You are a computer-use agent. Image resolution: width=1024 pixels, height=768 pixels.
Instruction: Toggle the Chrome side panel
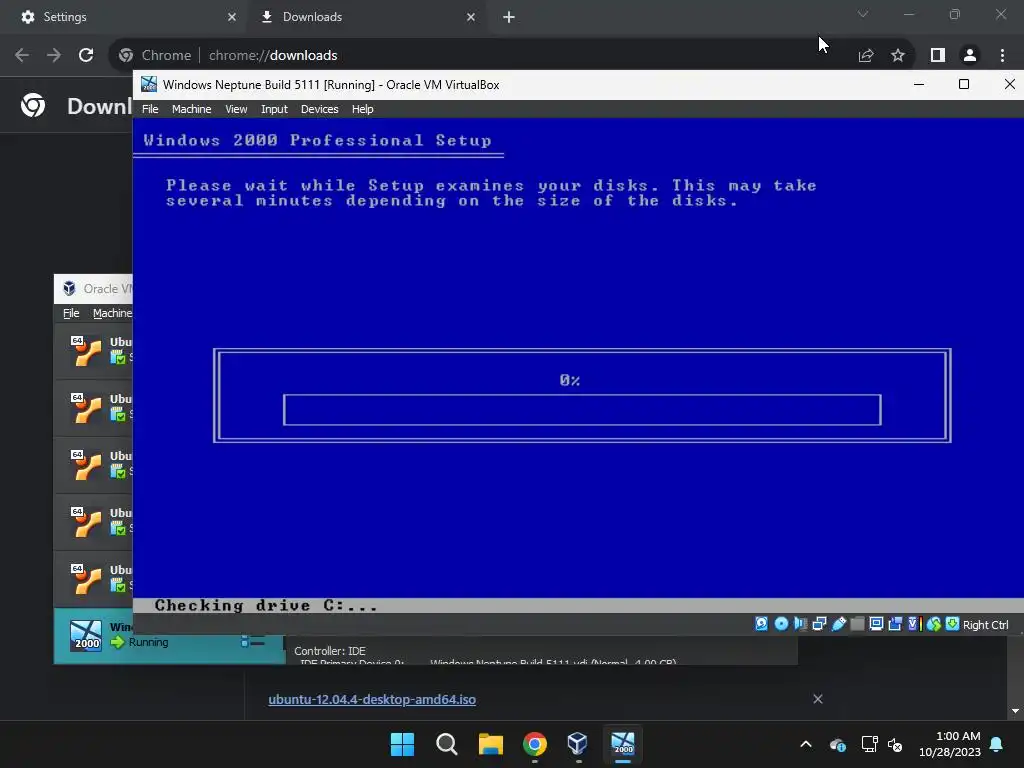(938, 55)
